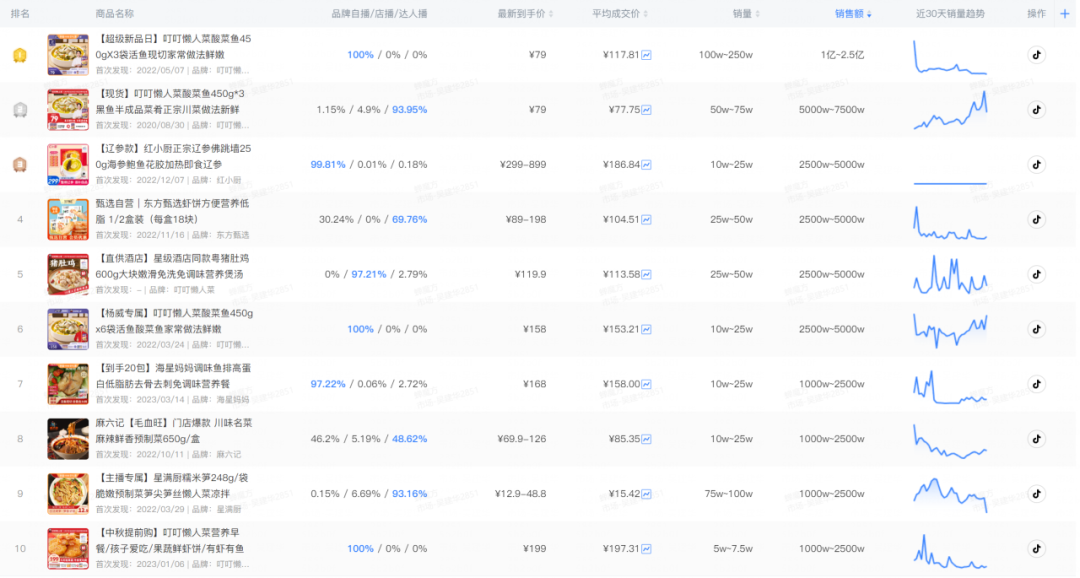The height and width of the screenshot is (578, 1080).
Task: Click thumbnail of 东方甄选虾饼 product
Action: [x=68, y=220]
